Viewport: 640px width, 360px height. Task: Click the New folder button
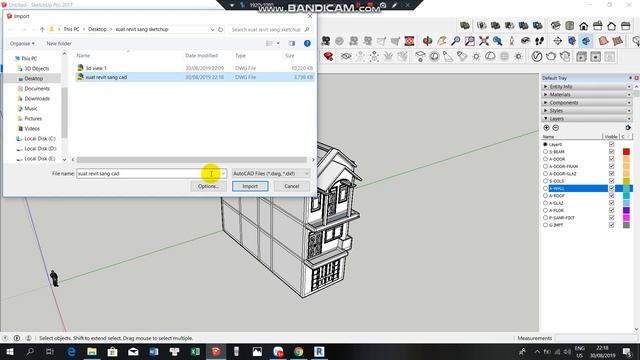point(59,43)
